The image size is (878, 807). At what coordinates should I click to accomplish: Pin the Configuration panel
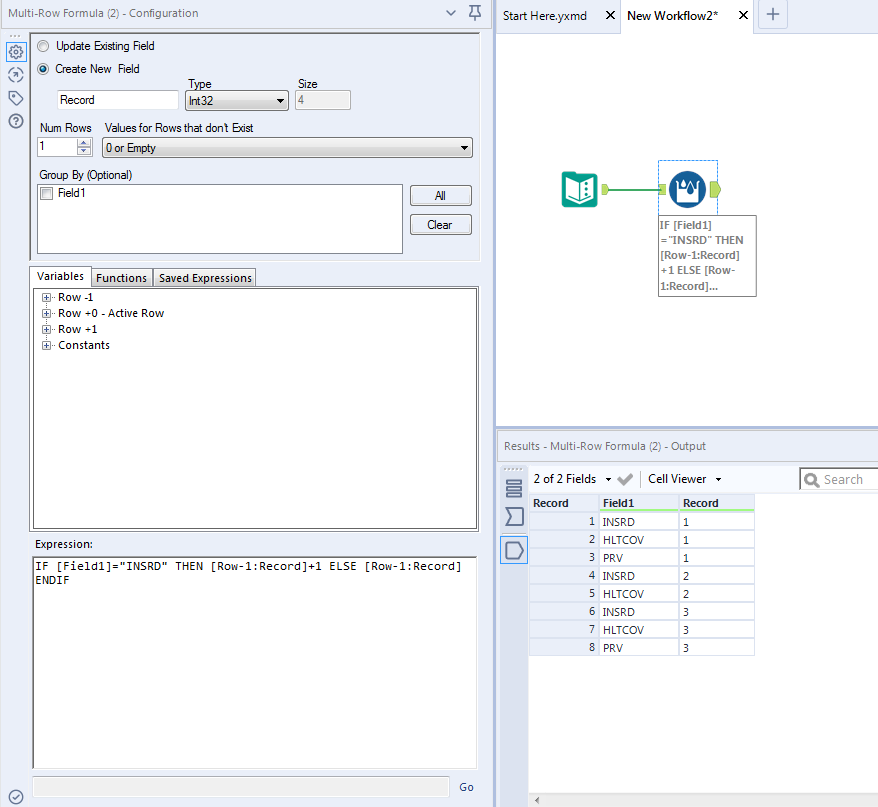(x=475, y=13)
